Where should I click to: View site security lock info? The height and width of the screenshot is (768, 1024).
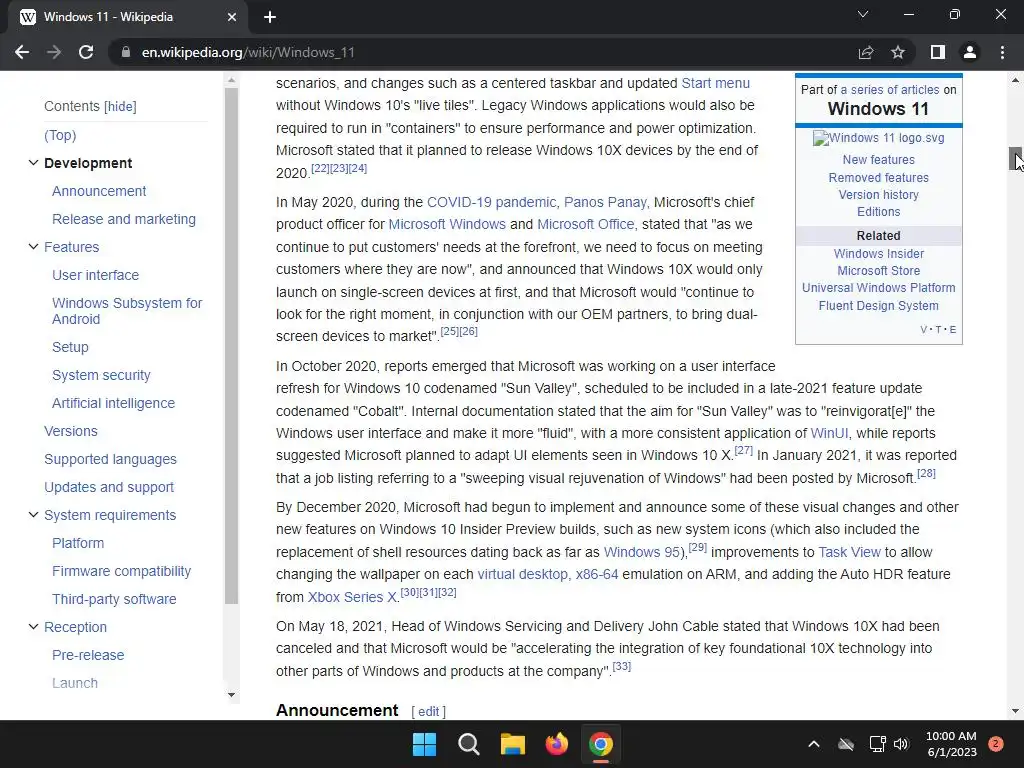(x=125, y=52)
